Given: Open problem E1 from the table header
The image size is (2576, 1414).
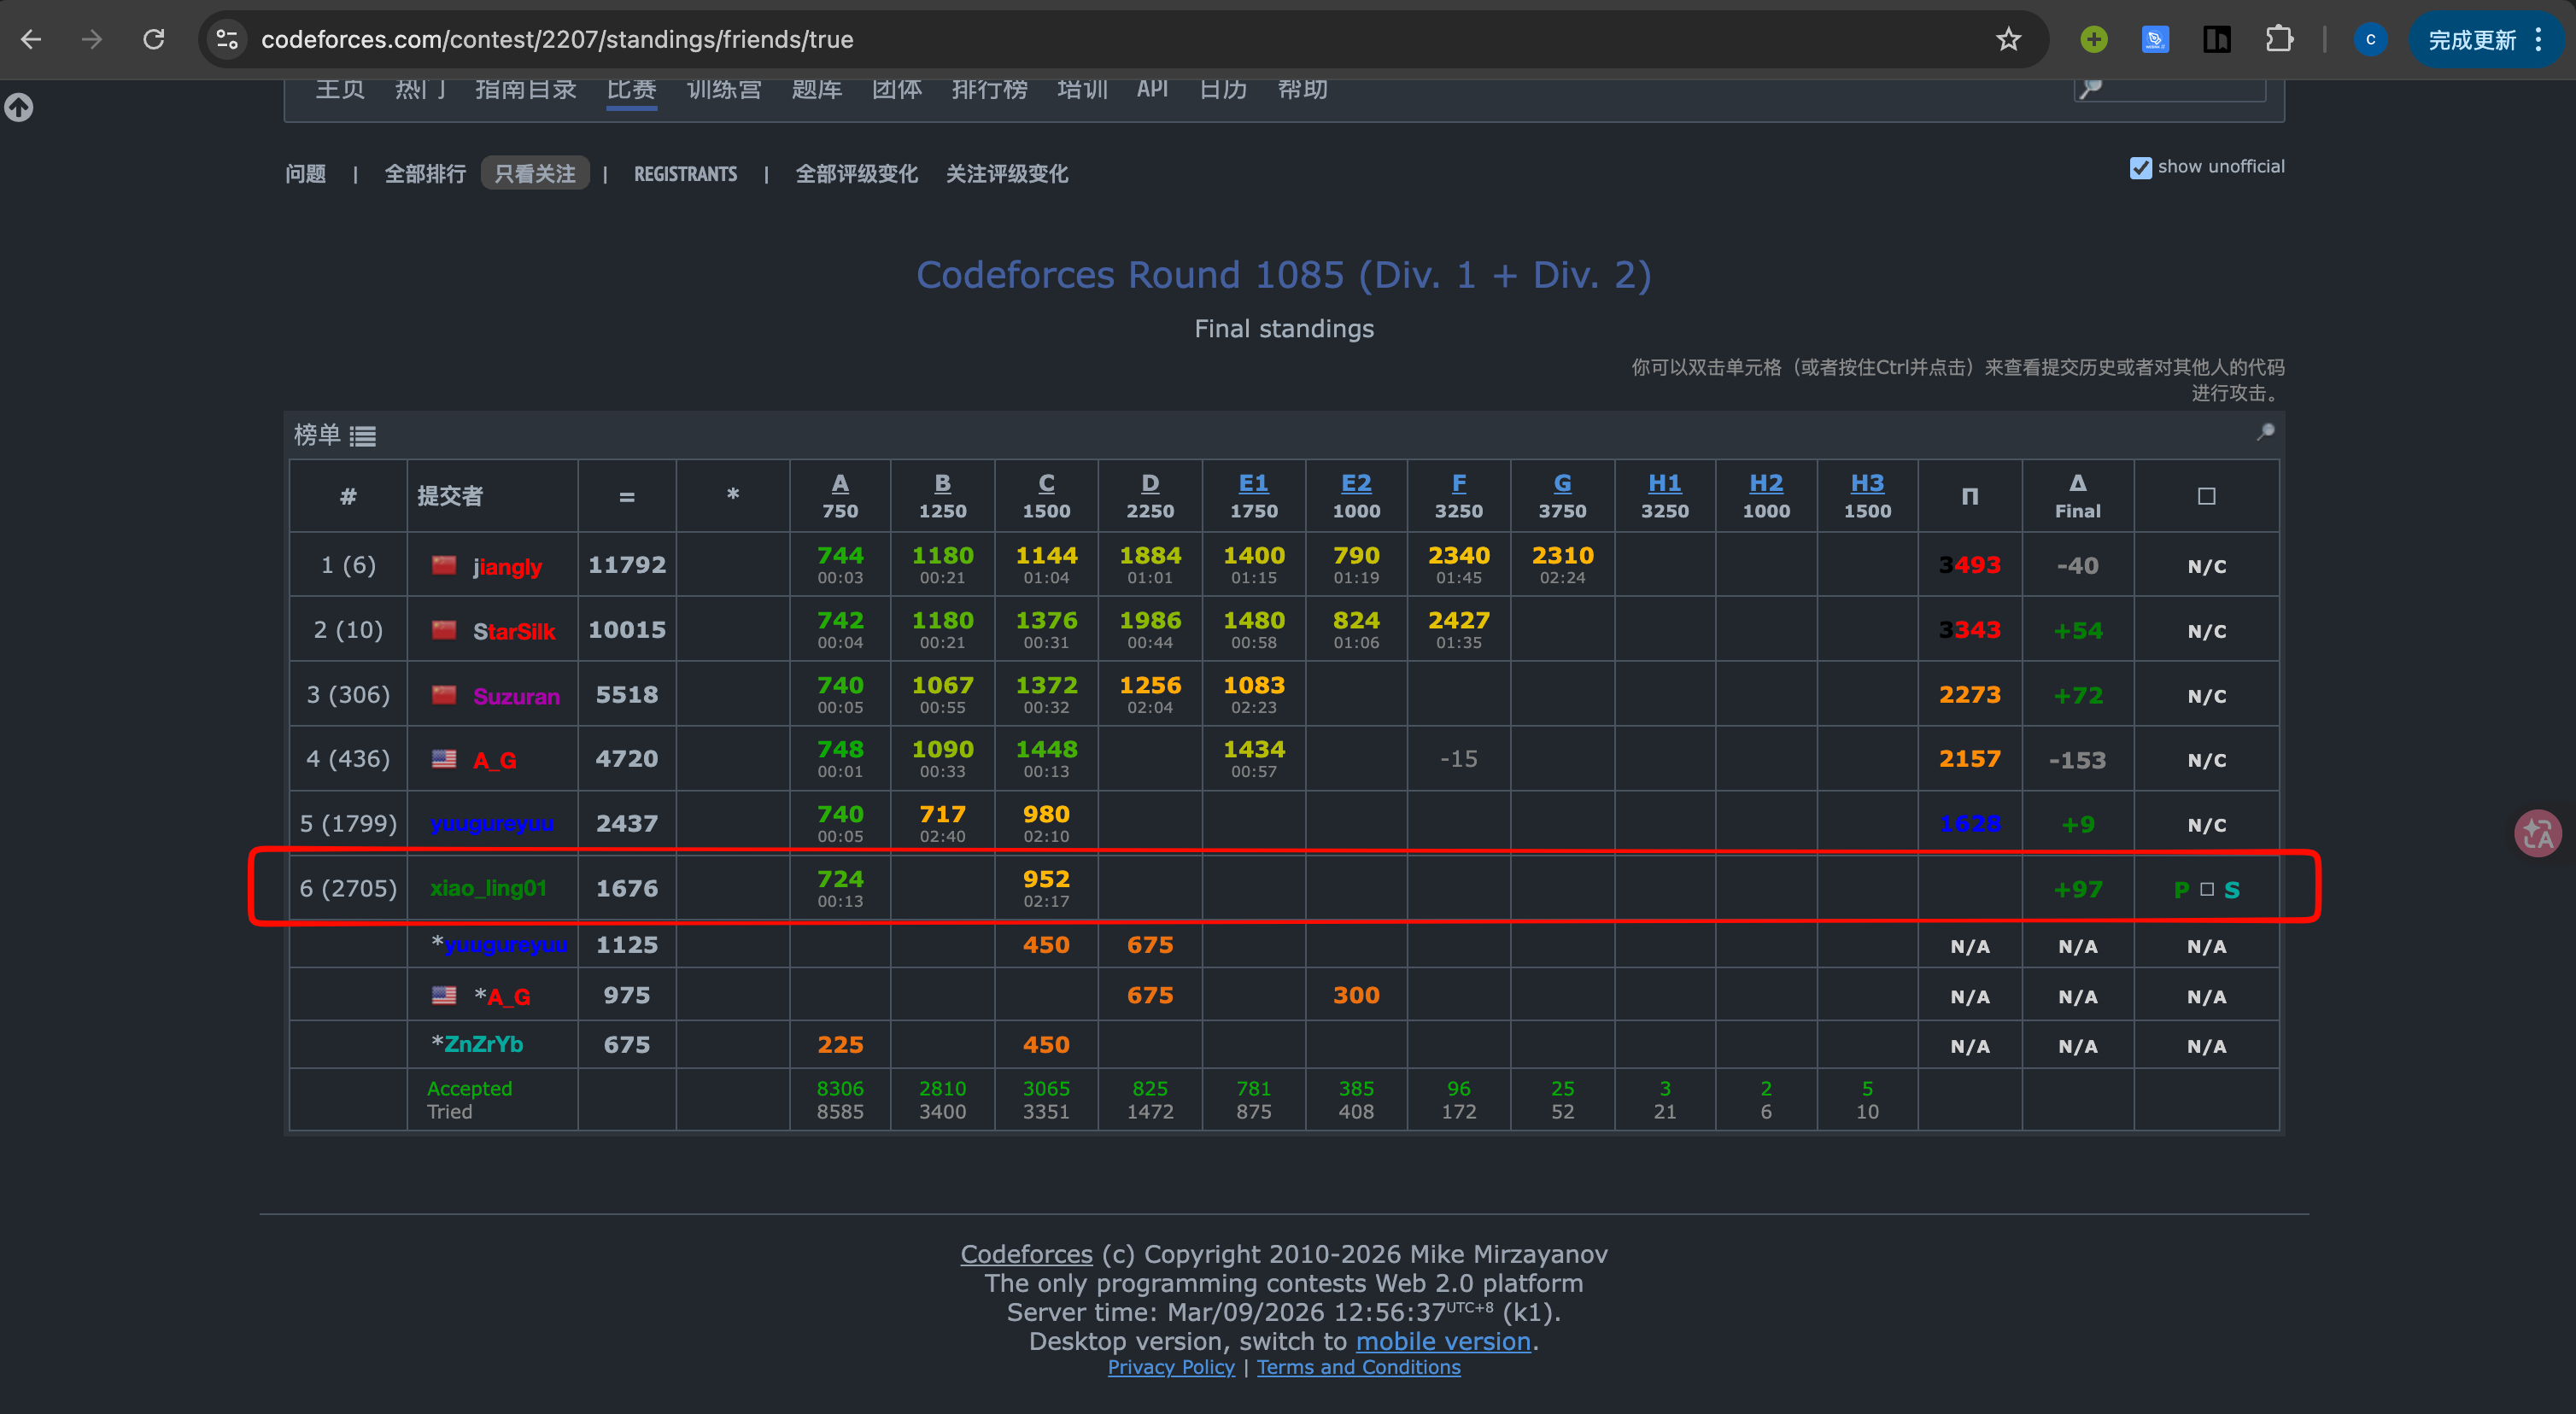Looking at the screenshot, I should [x=1253, y=484].
